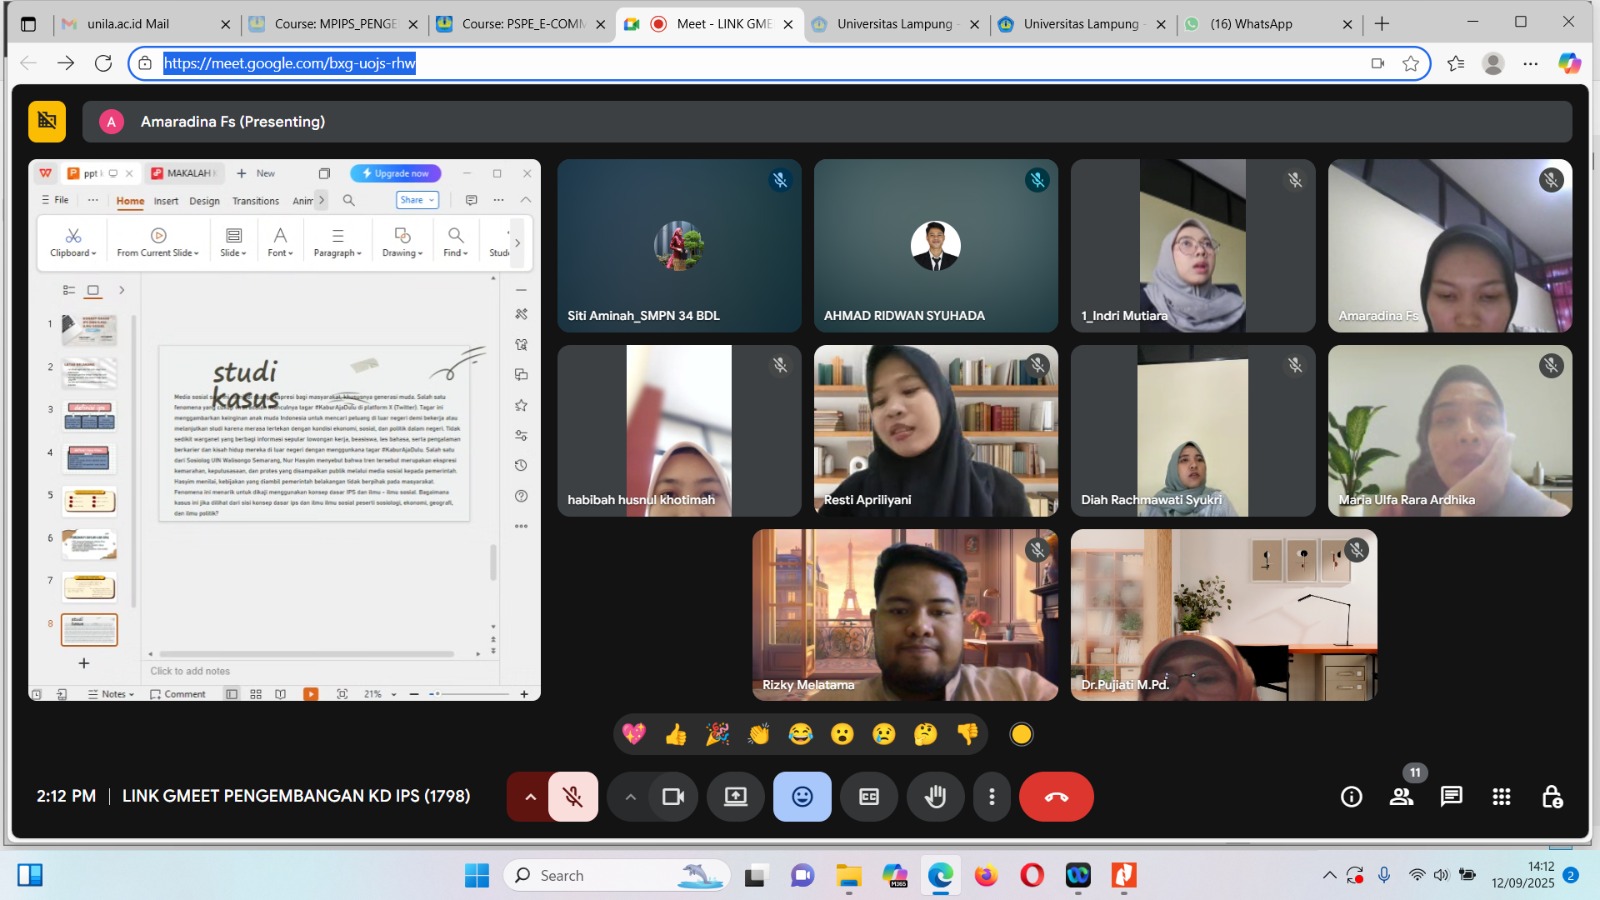The height and width of the screenshot is (900, 1600).
Task: Toggle closed captions button
Action: click(869, 797)
